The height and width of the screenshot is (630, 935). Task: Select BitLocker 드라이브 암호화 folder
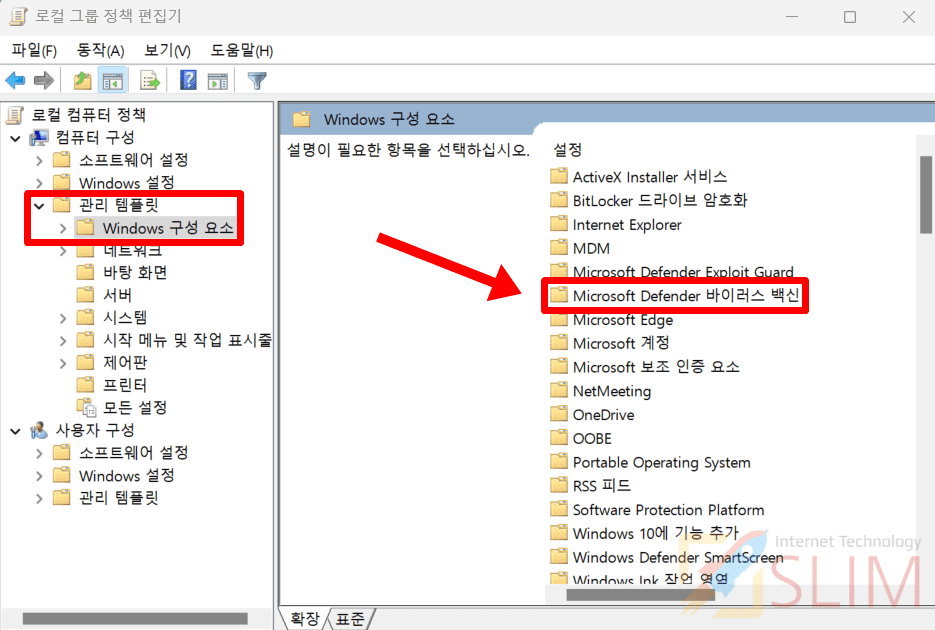pos(660,200)
